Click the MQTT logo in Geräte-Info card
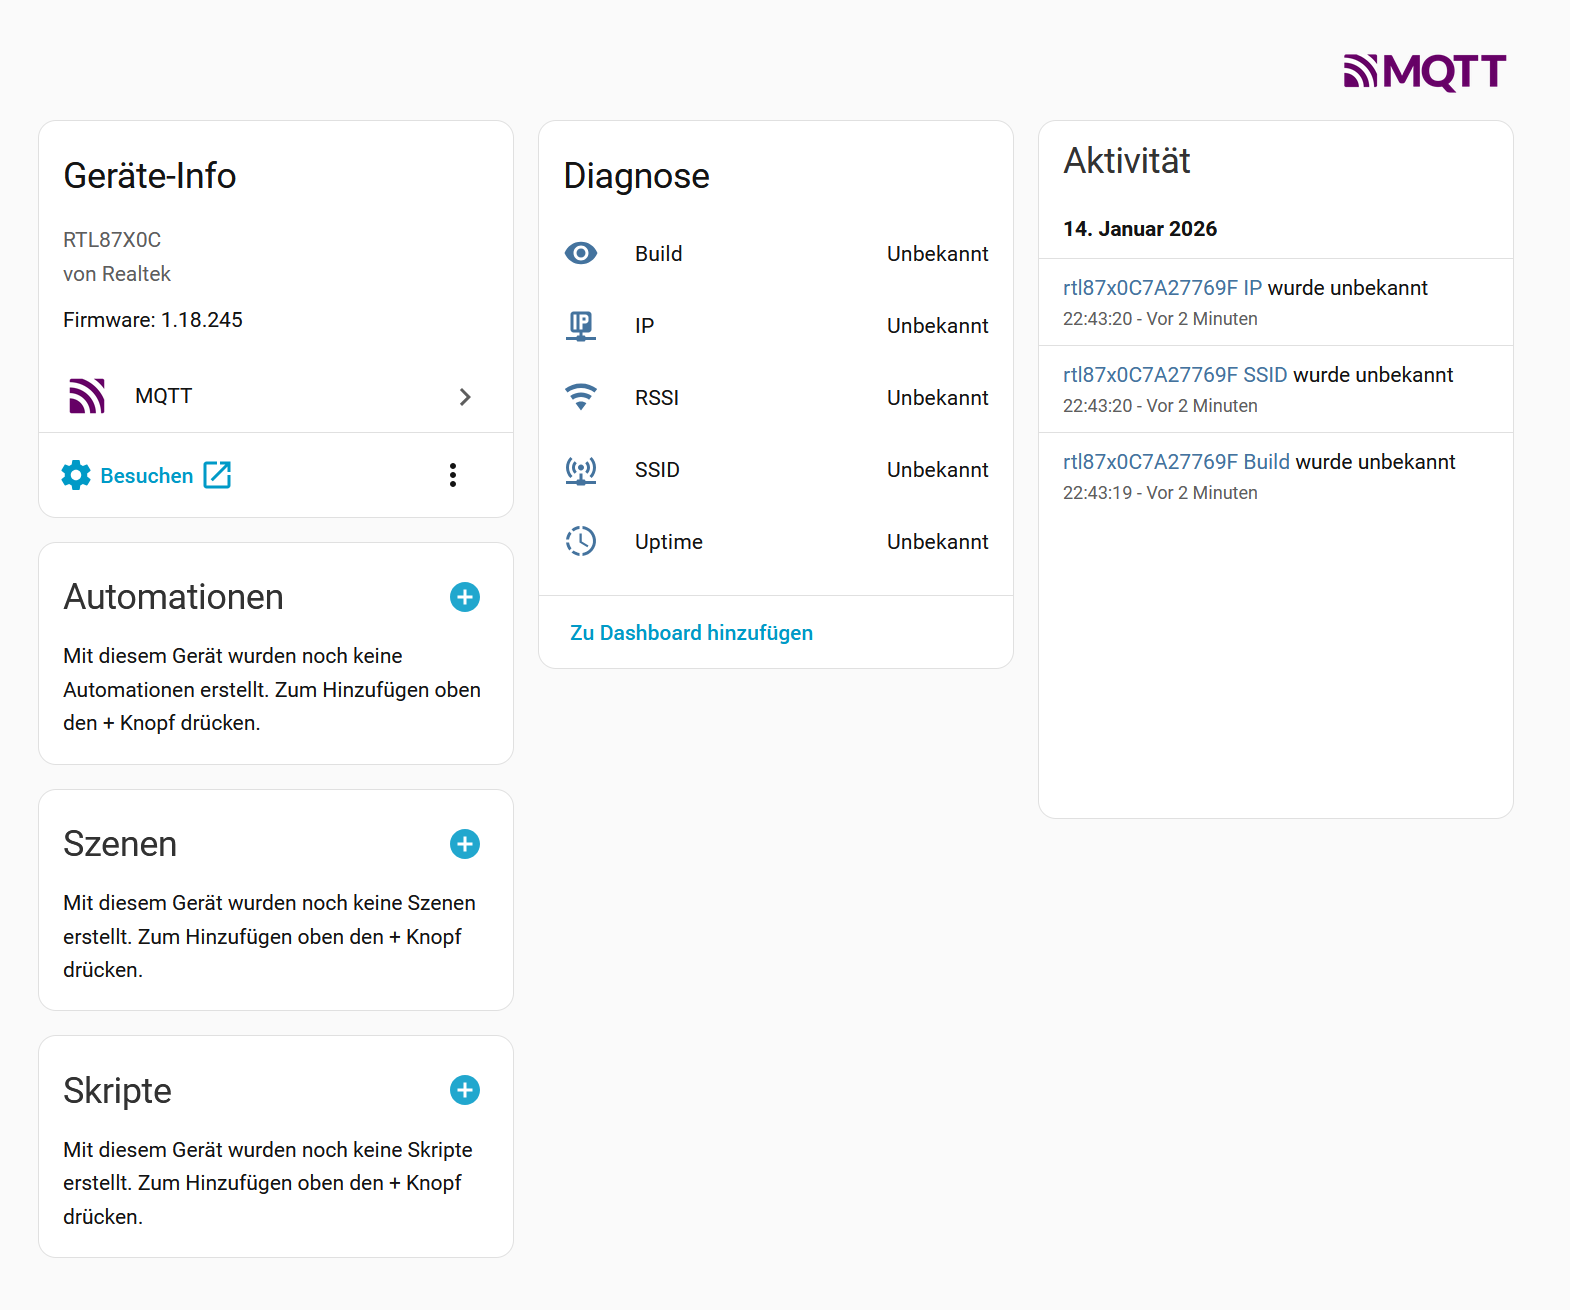 pos(87,396)
